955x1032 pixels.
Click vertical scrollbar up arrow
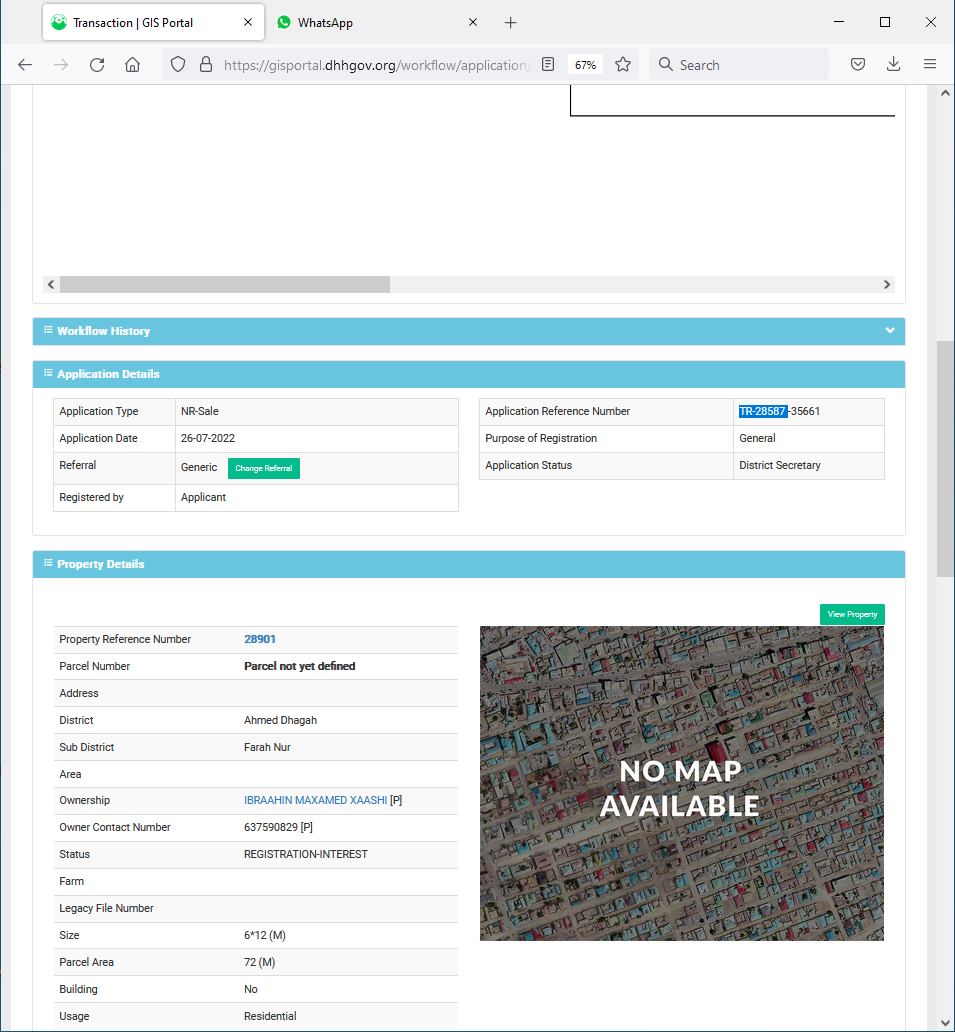945,93
